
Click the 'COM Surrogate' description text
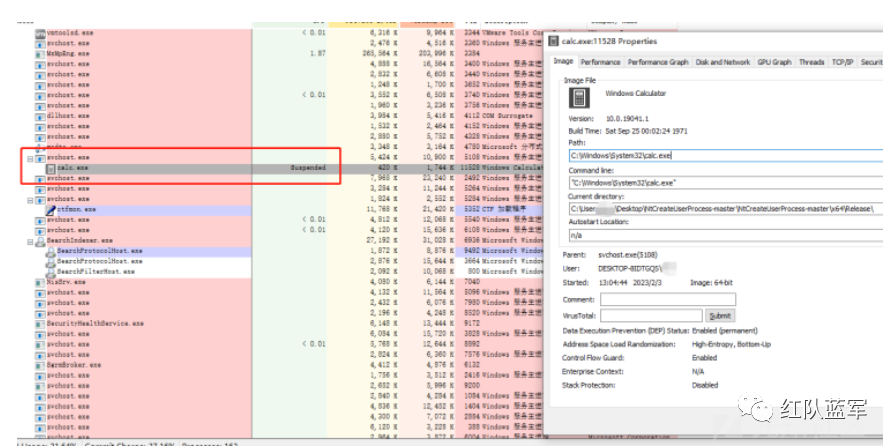[507, 117]
